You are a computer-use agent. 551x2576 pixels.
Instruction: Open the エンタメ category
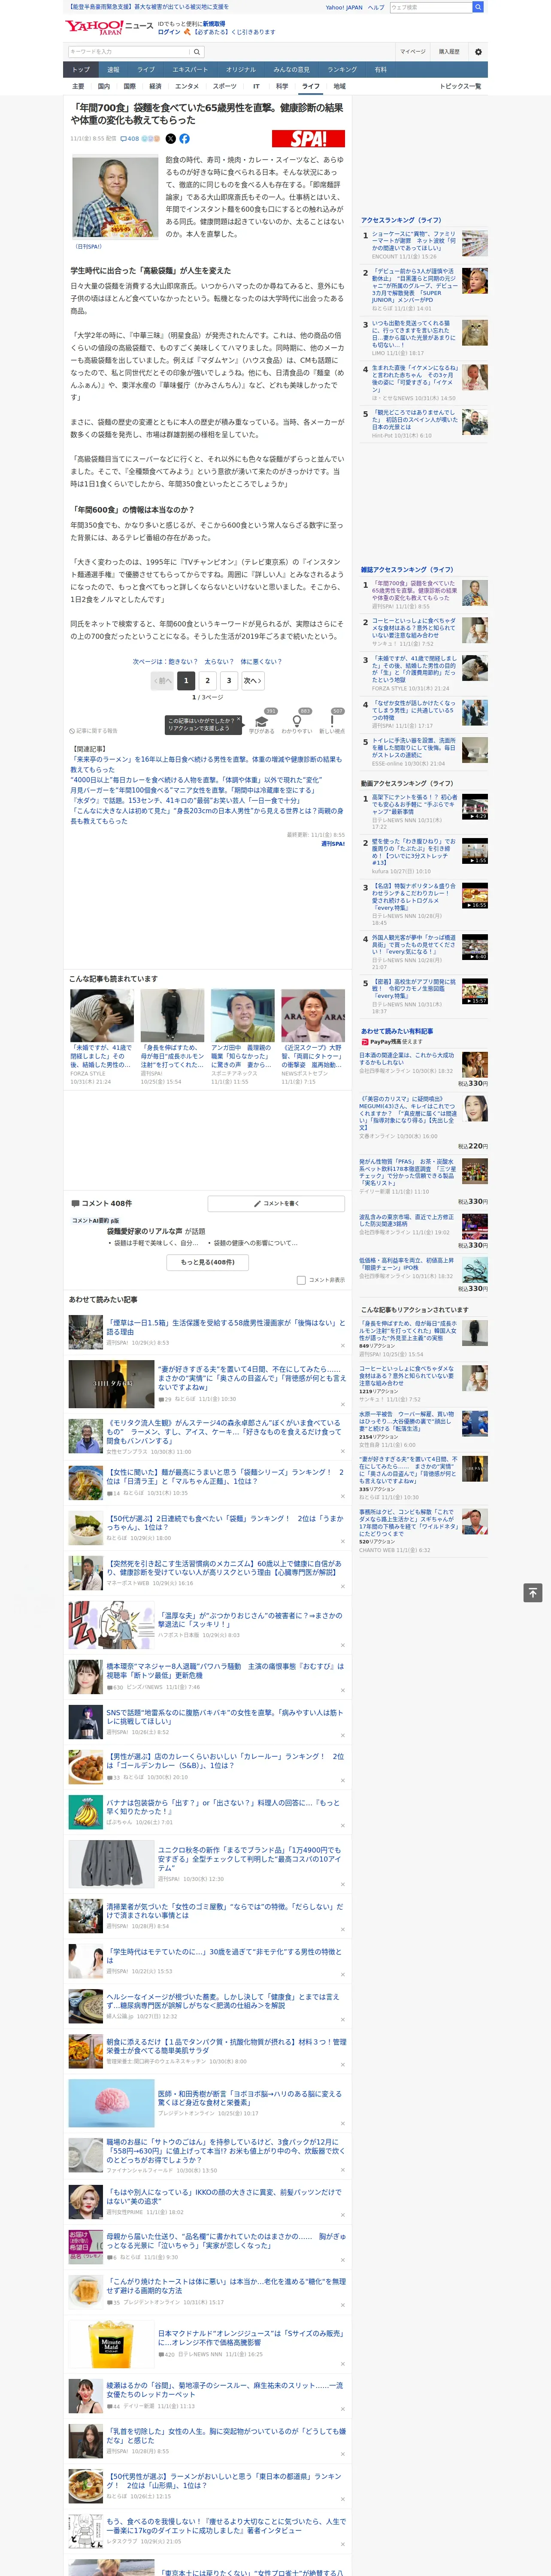(x=187, y=86)
